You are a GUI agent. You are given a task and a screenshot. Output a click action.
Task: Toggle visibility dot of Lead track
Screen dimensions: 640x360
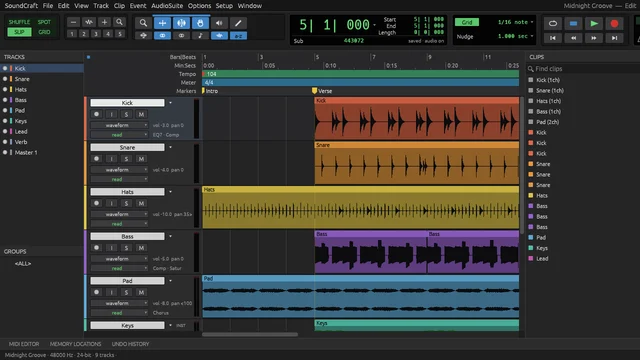point(5,131)
